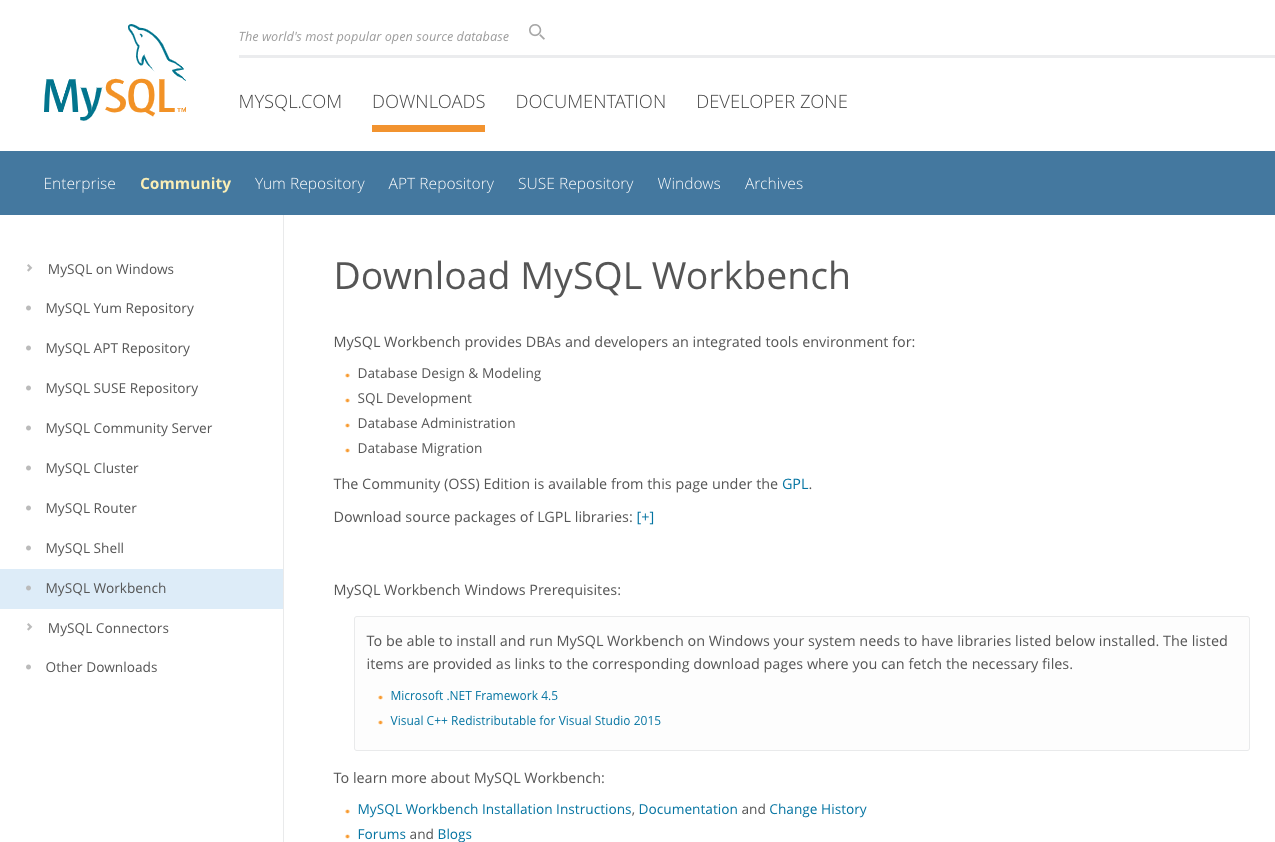The image size is (1275, 842).
Task: Open MySQL Shell sidebar link
Action: click(85, 548)
